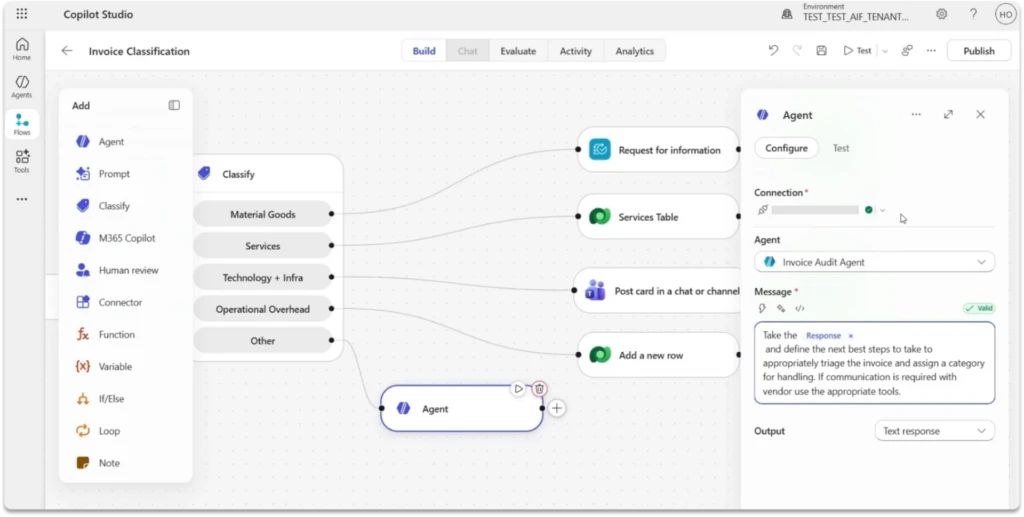Viewport: 1024px width, 517px height.
Task: Select the Request for information node
Action: point(658,149)
